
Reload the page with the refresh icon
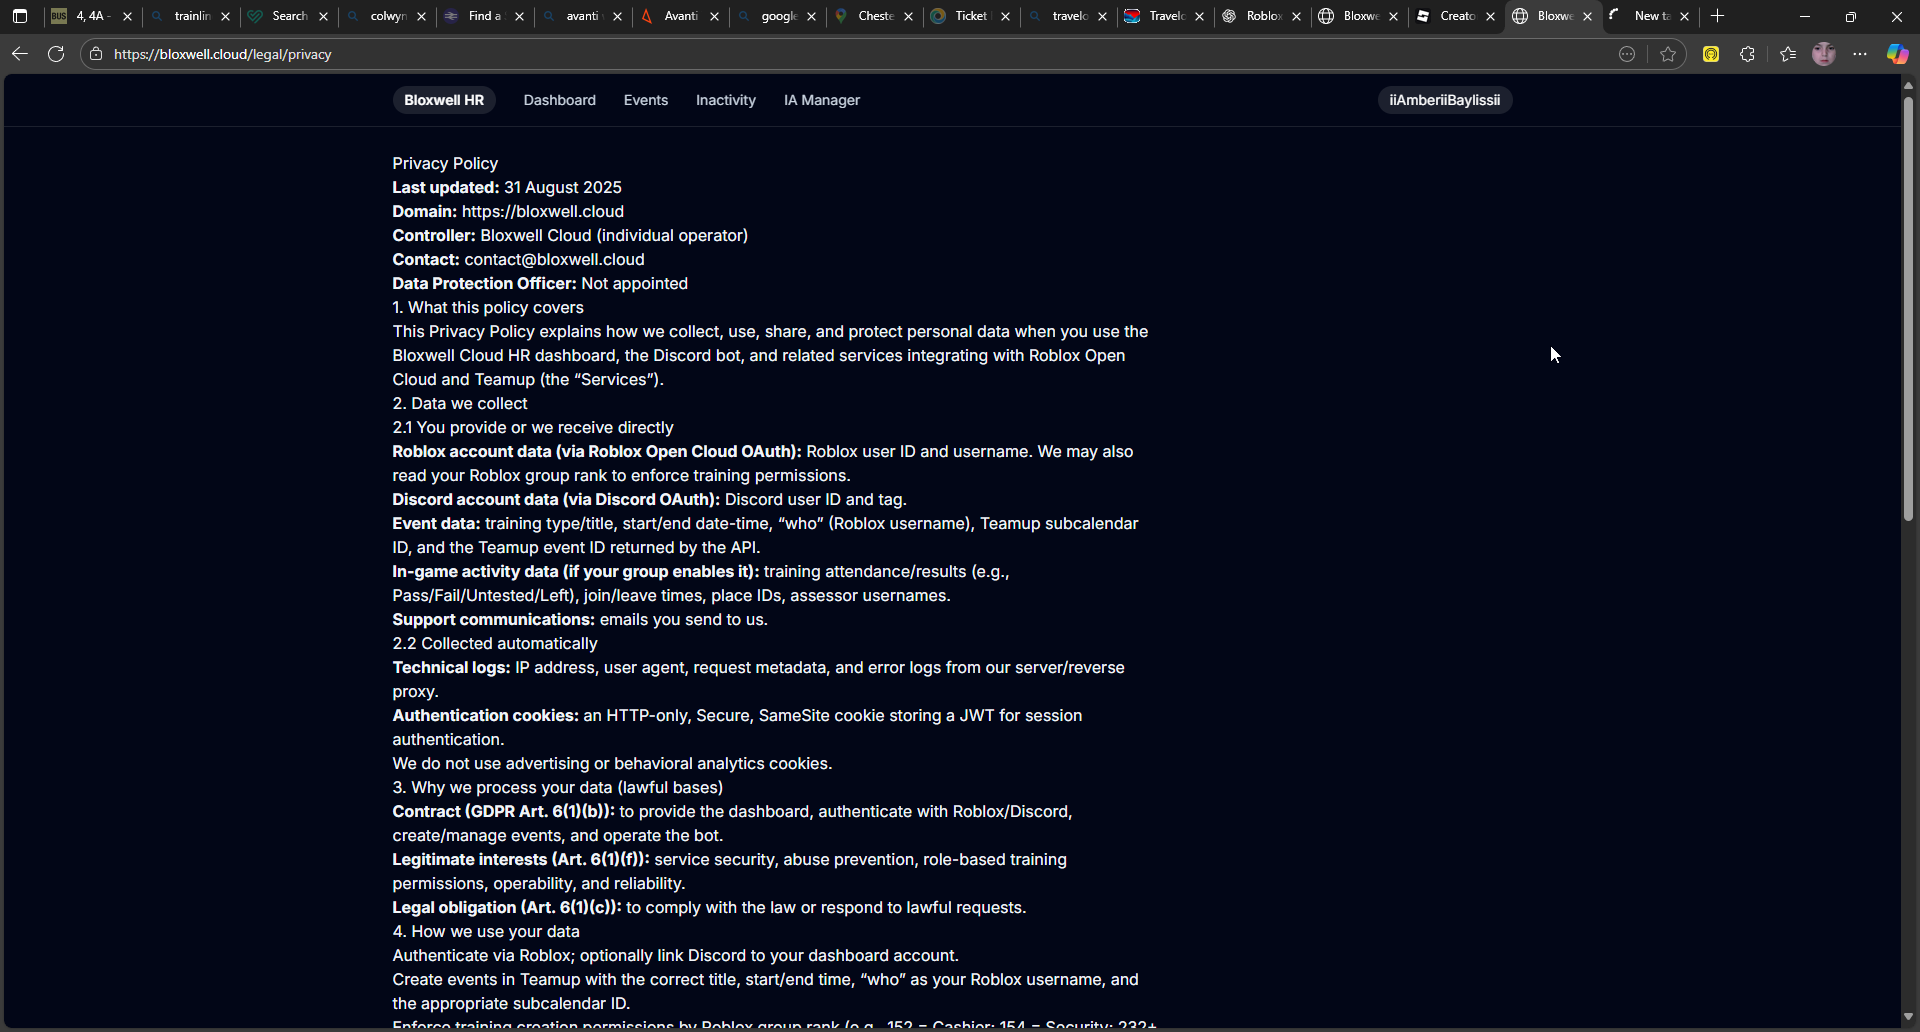(x=56, y=54)
